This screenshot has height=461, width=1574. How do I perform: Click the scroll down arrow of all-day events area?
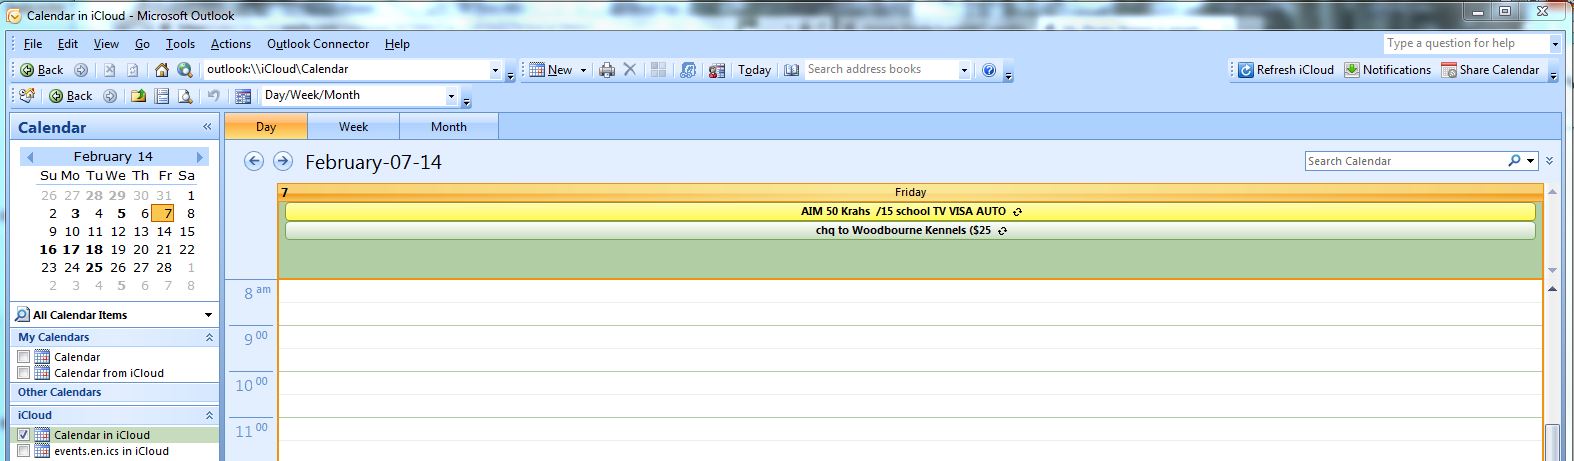(x=1552, y=270)
